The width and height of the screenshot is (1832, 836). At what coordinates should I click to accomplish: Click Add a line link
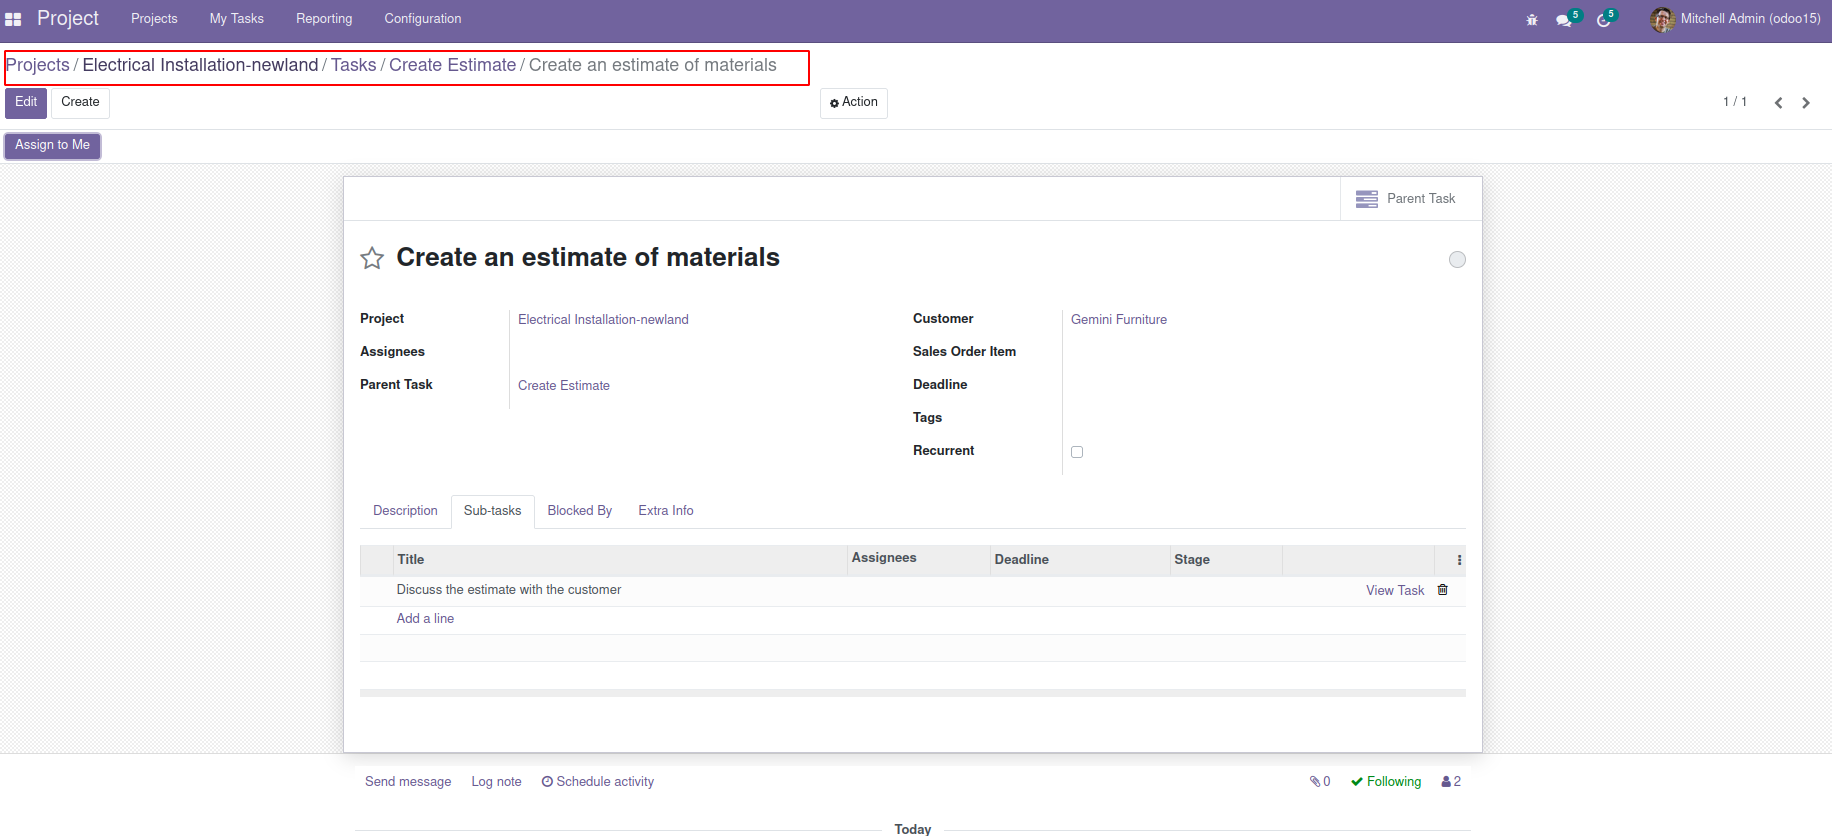425,619
